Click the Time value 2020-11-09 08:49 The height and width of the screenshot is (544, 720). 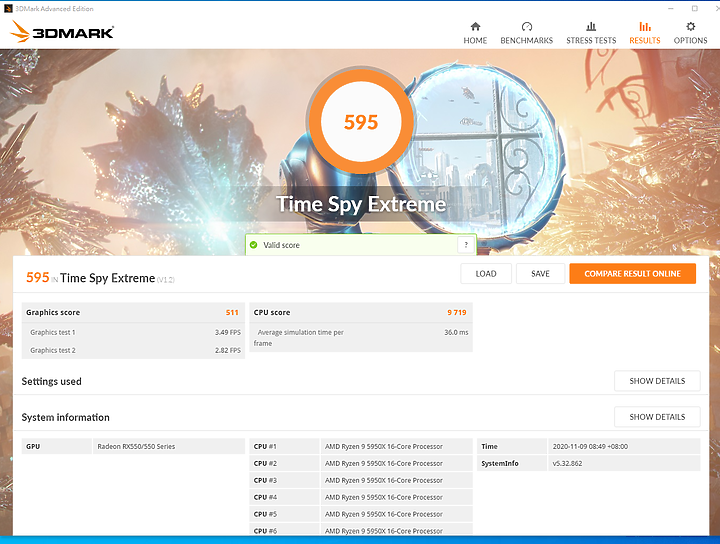pyautogui.click(x=590, y=446)
